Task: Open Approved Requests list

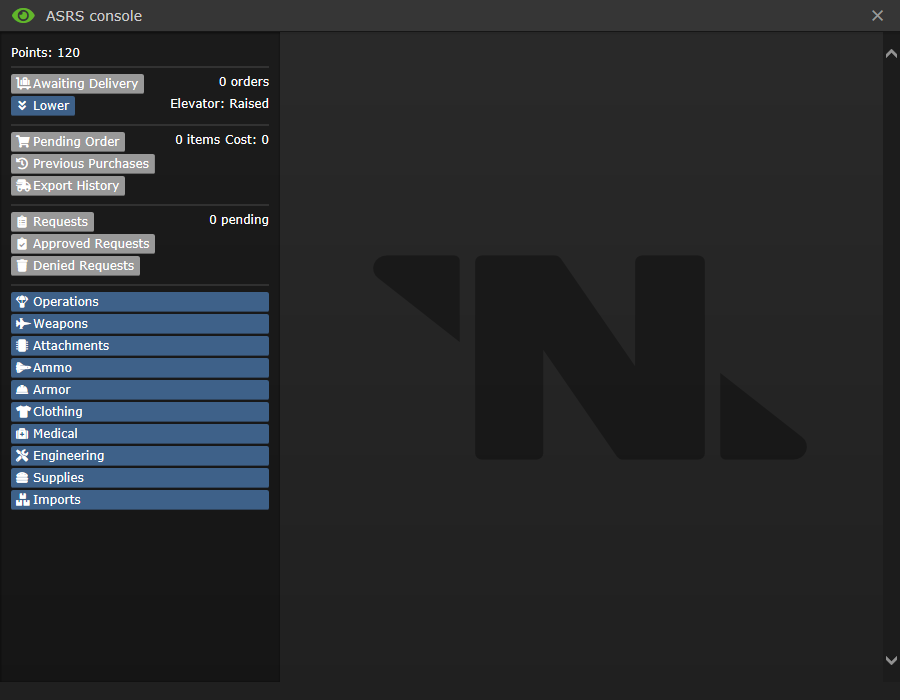Action: 83,244
